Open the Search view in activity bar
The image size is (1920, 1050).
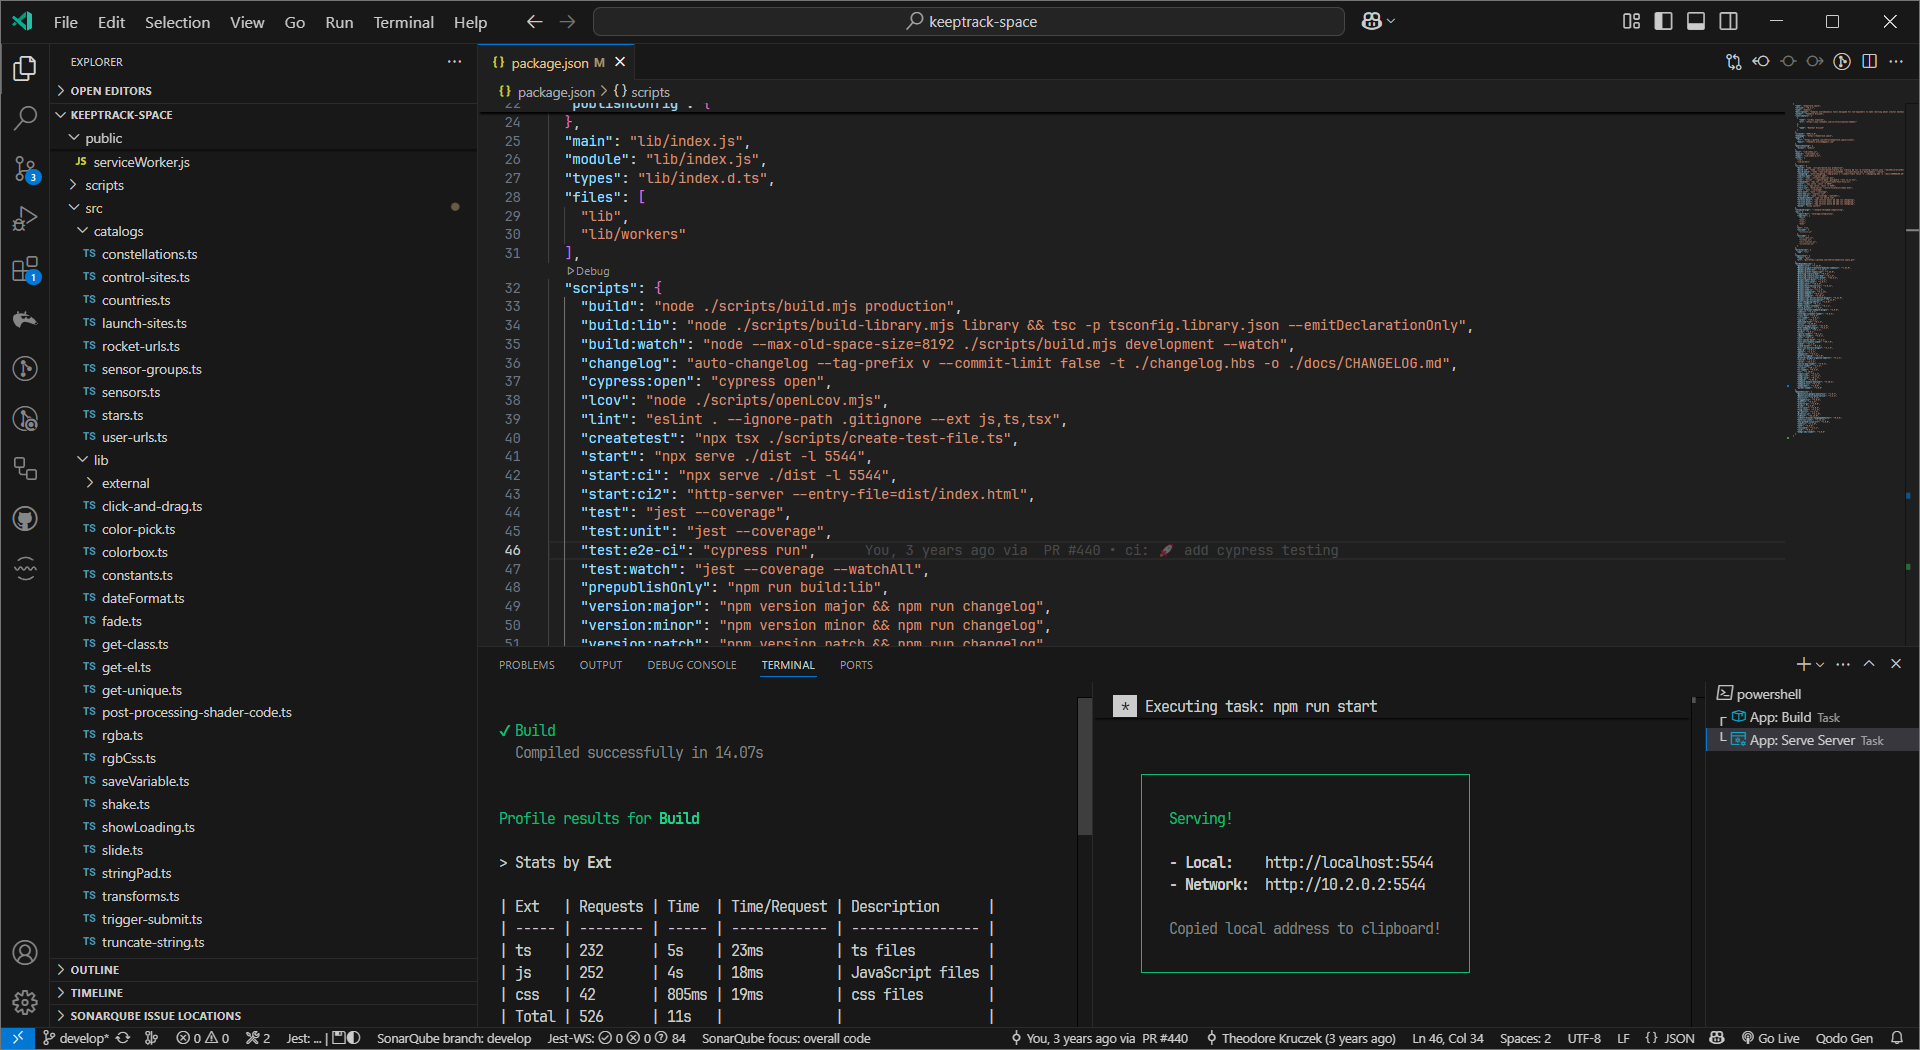[x=25, y=118]
